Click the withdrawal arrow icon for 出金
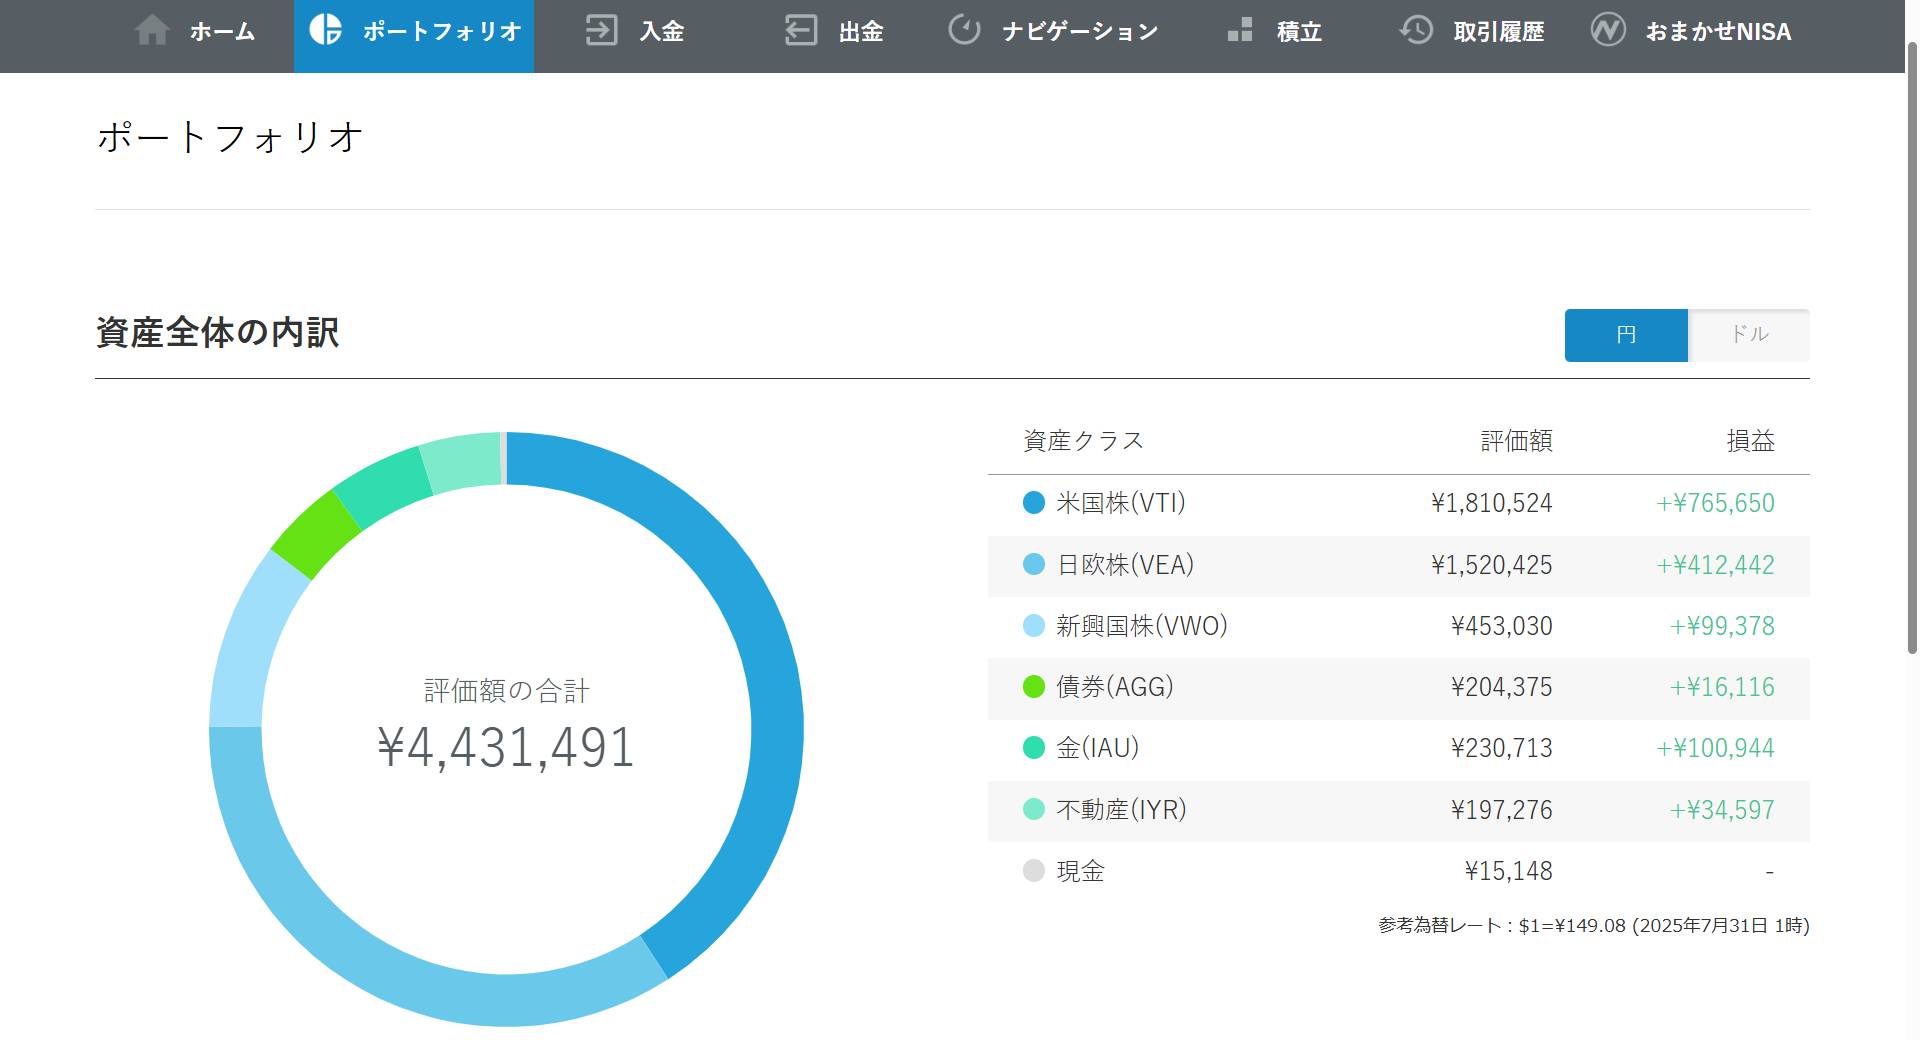The width and height of the screenshot is (1920, 1040). pos(801,30)
